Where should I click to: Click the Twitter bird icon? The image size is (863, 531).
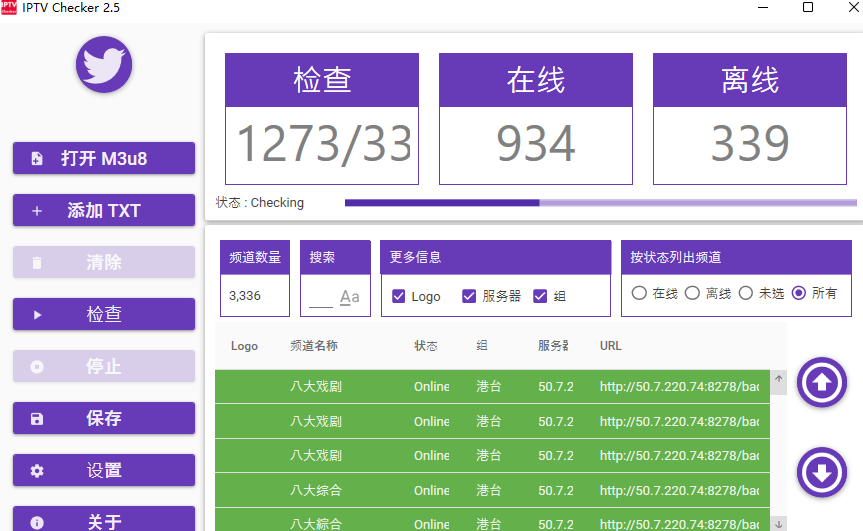click(x=104, y=65)
